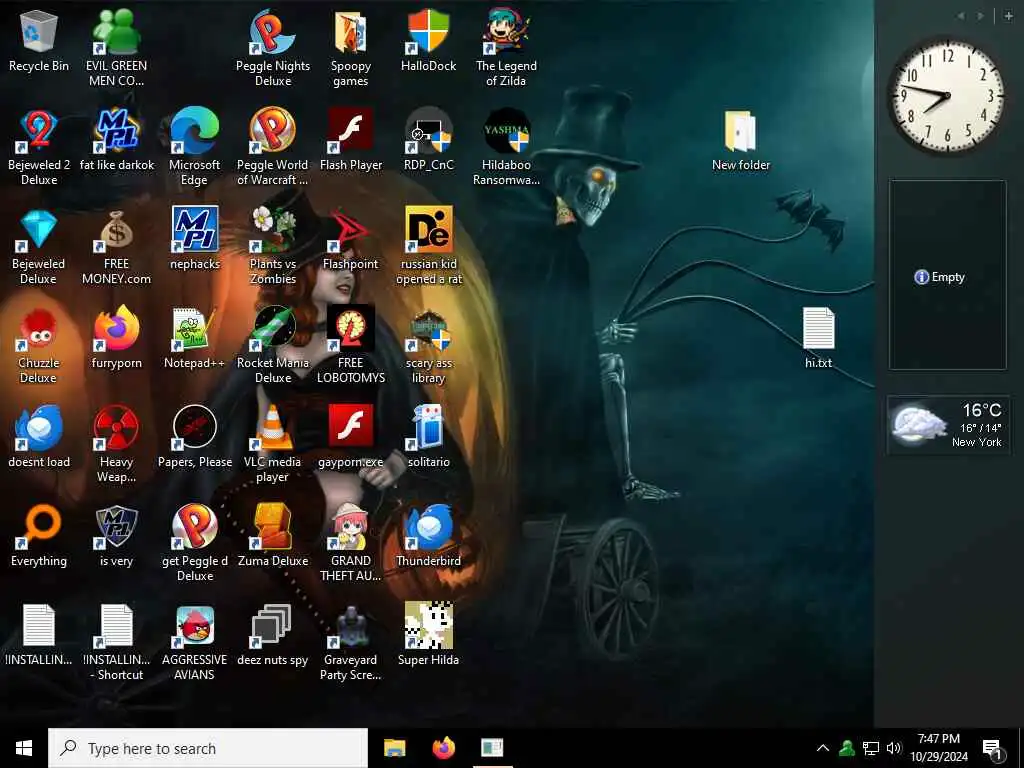Switch to the running taskbar app
This screenshot has width=1024, height=768.
[x=492, y=748]
